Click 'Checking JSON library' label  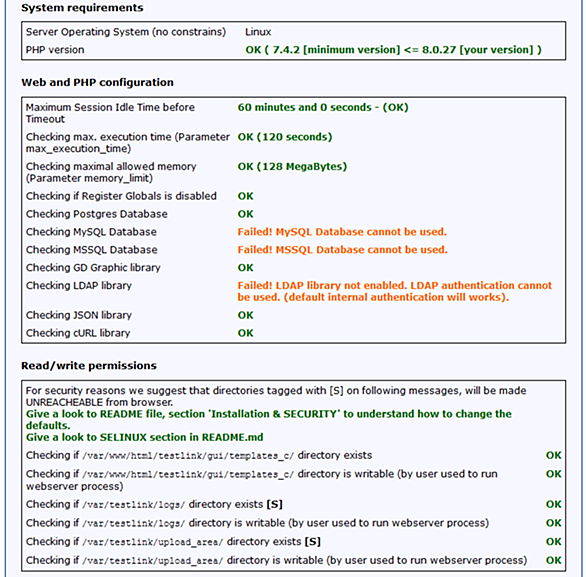pos(79,315)
